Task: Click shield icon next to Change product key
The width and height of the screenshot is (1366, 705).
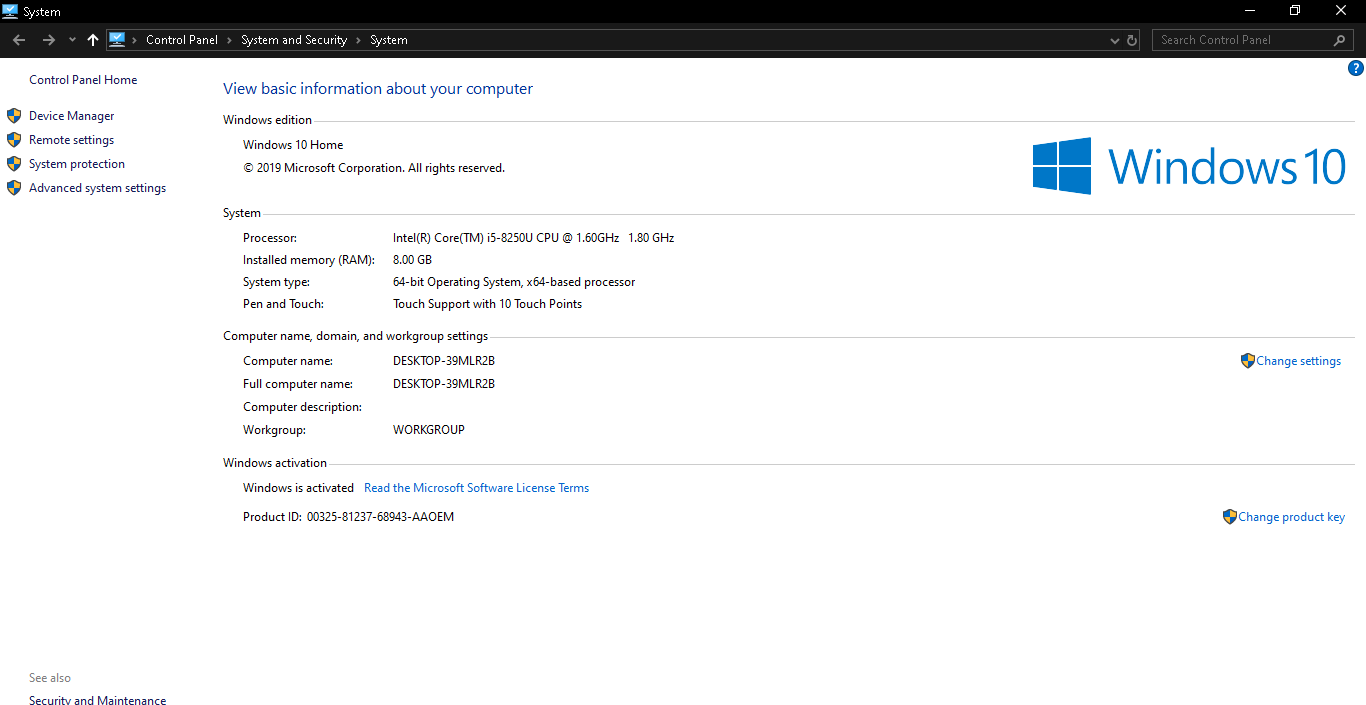Action: [1230, 517]
